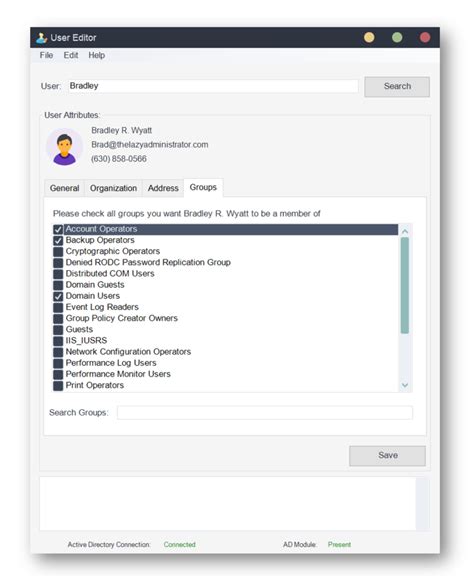The image size is (474, 578).
Task: Click the yellow minimize circle
Action: pyautogui.click(x=369, y=38)
